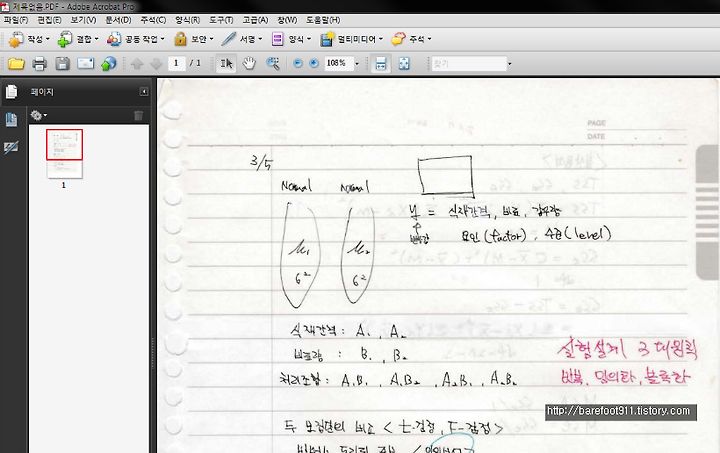Screen dimensions: 720x453
Task: Open the 도움말(H) menu
Action: 323,20
